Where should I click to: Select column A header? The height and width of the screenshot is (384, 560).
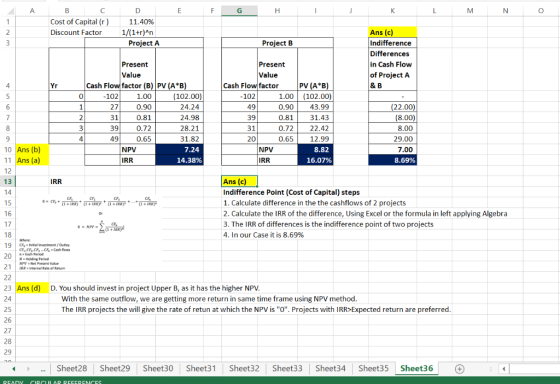coord(32,11)
